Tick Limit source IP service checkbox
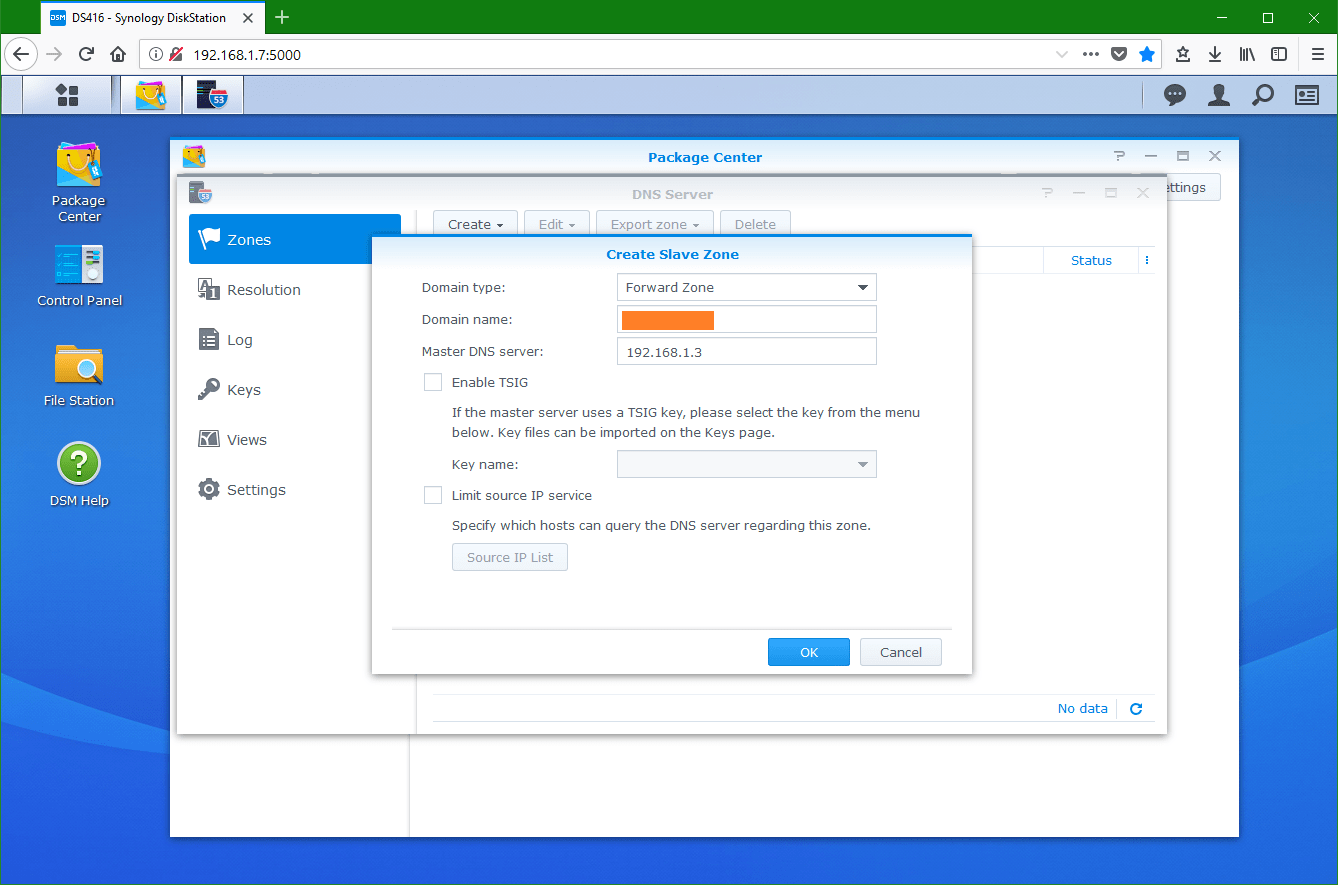The height and width of the screenshot is (885, 1338). (x=433, y=495)
